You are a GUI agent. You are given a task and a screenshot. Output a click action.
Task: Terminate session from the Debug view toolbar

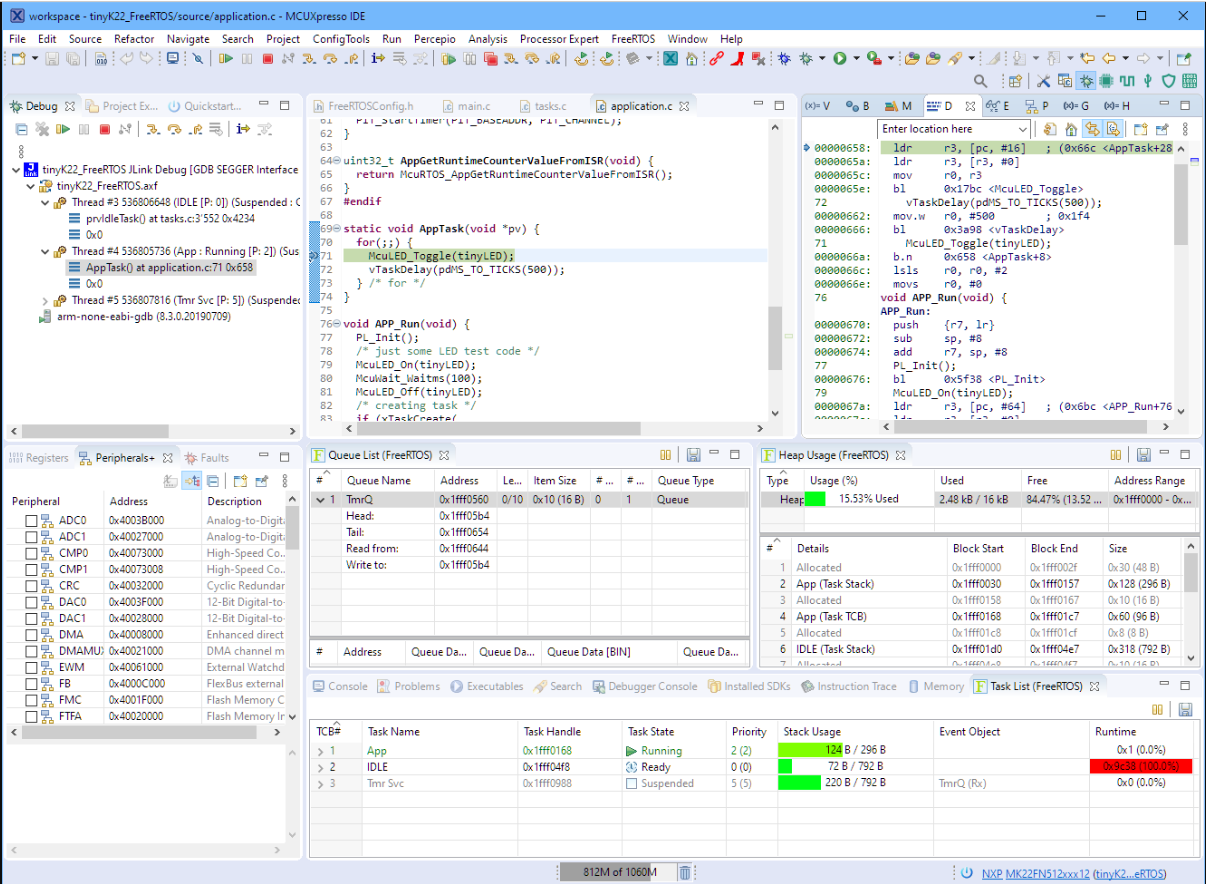click(x=104, y=129)
